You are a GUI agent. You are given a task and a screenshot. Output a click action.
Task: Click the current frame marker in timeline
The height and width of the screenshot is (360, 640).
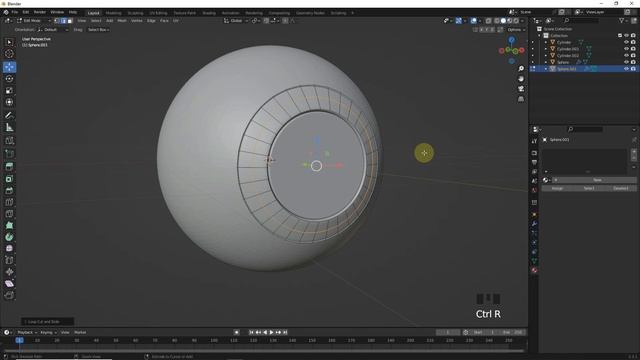pyautogui.click(x=19, y=340)
